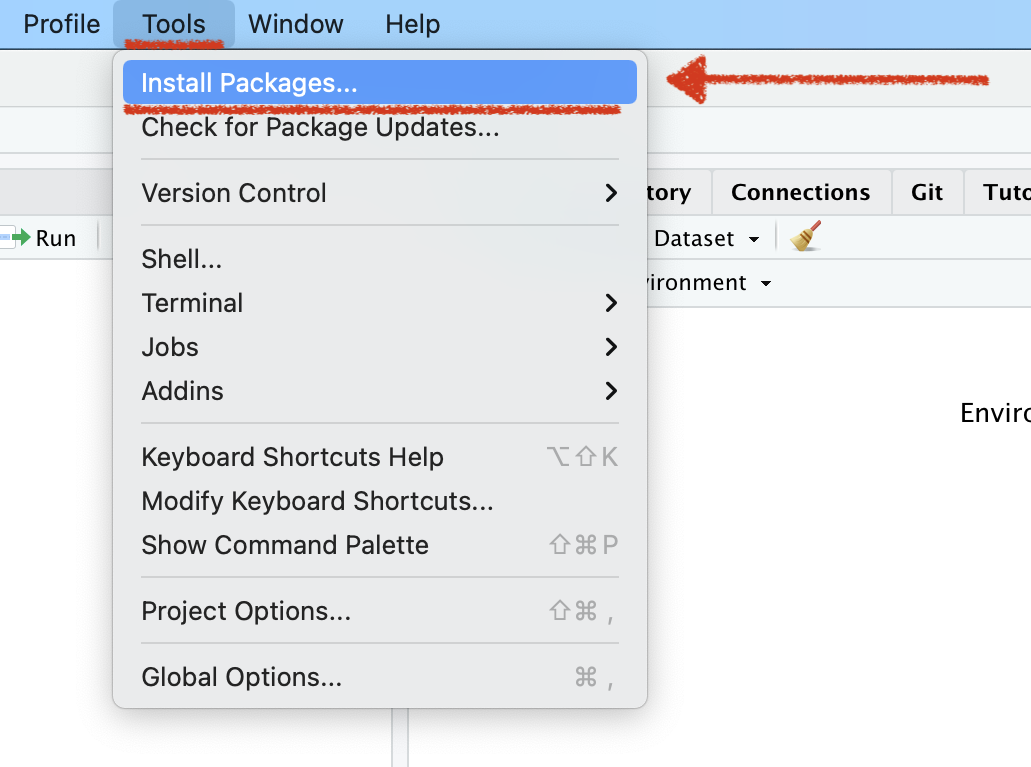The image size is (1031, 767).
Task: Open Project Options...
Action: (246, 611)
